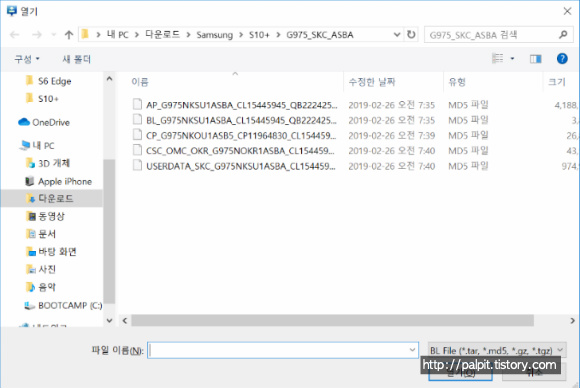Click CP file's document icon
Viewport: 580px width, 388px height.
(x=137, y=135)
